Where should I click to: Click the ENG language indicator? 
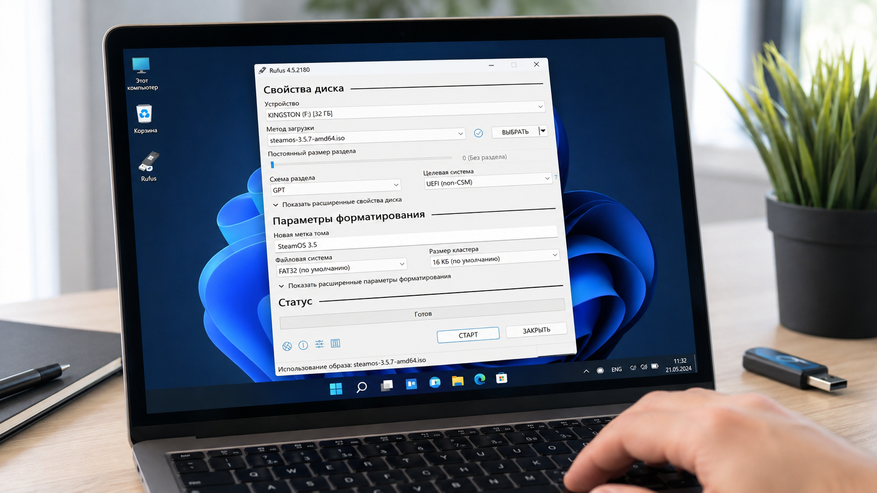click(616, 369)
